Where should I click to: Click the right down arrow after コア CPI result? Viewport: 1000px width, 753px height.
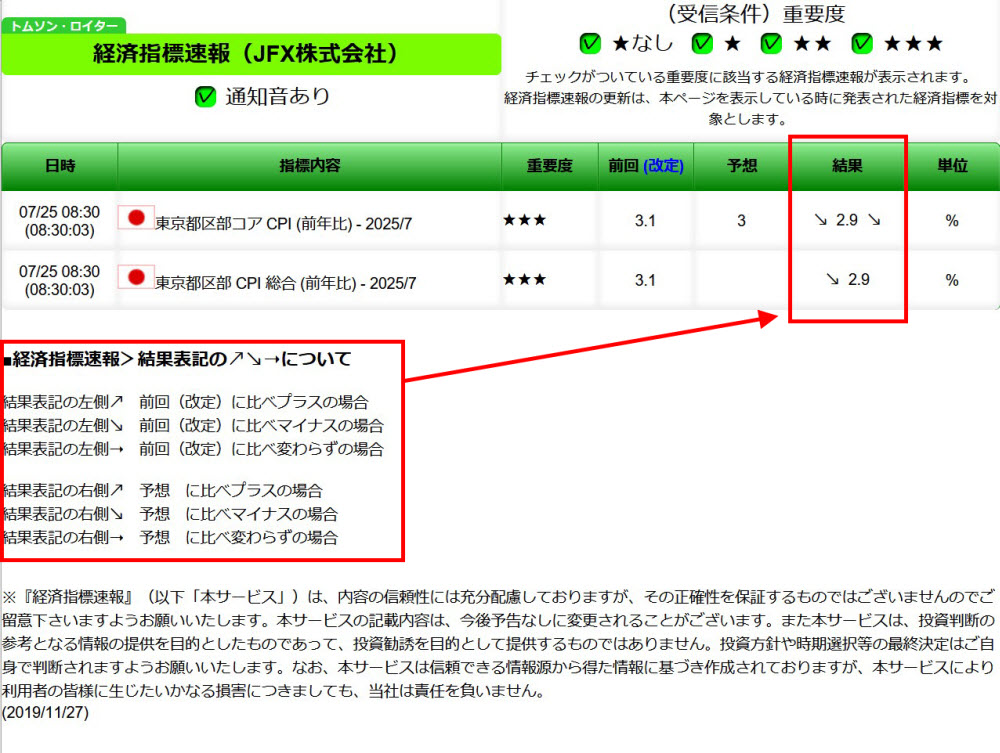tap(874, 220)
